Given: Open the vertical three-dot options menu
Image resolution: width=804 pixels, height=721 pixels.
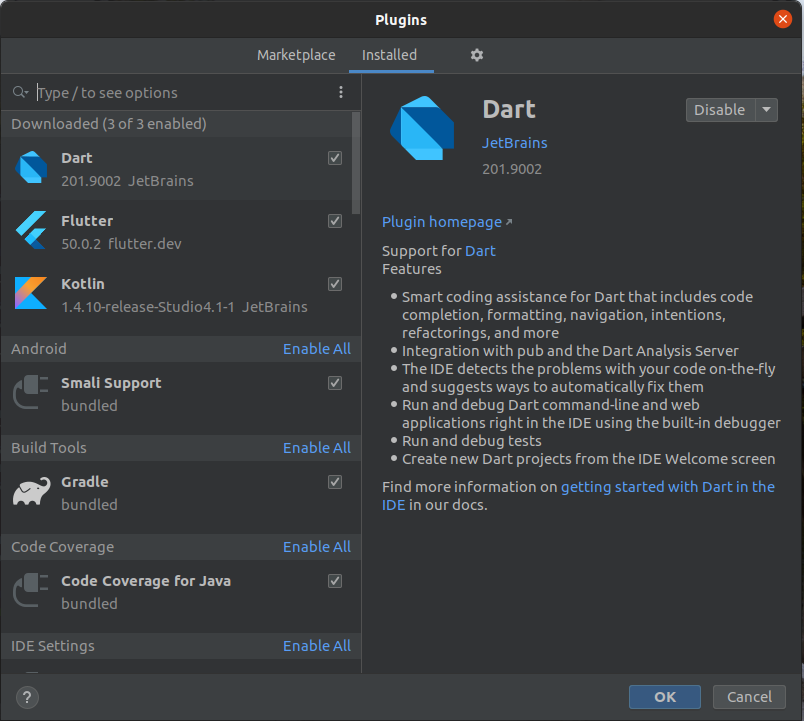Looking at the screenshot, I should pos(341,91).
